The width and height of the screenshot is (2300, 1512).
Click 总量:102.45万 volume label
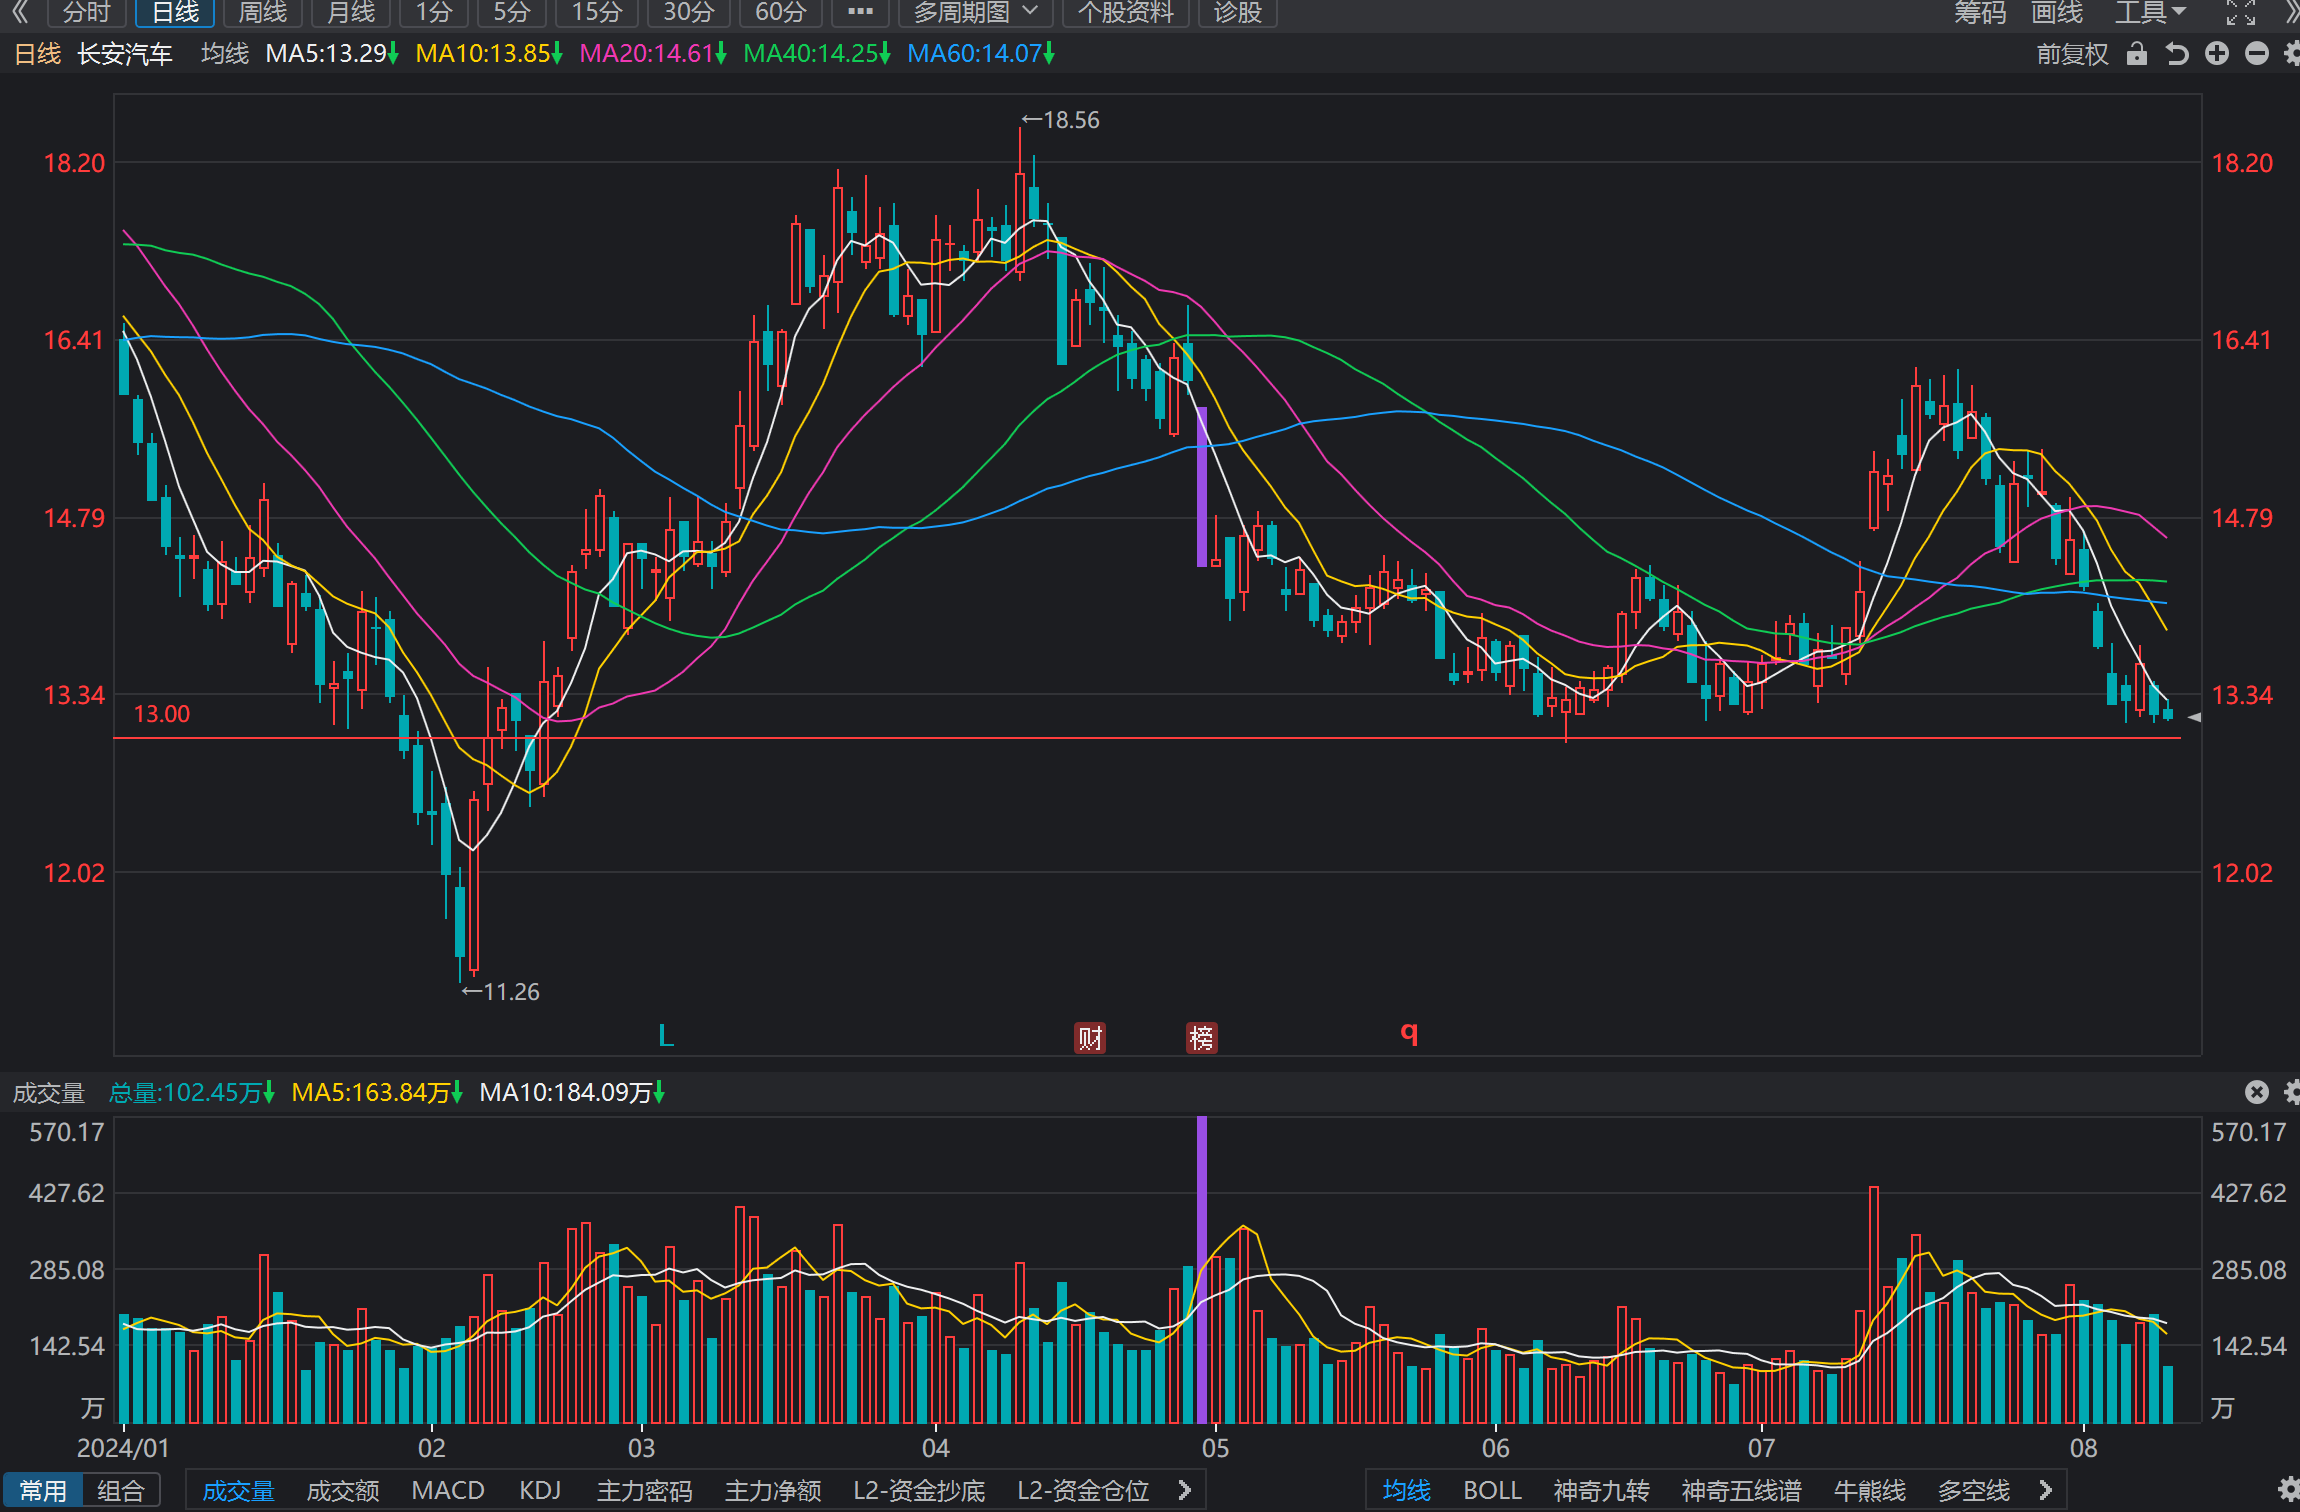(x=191, y=1092)
